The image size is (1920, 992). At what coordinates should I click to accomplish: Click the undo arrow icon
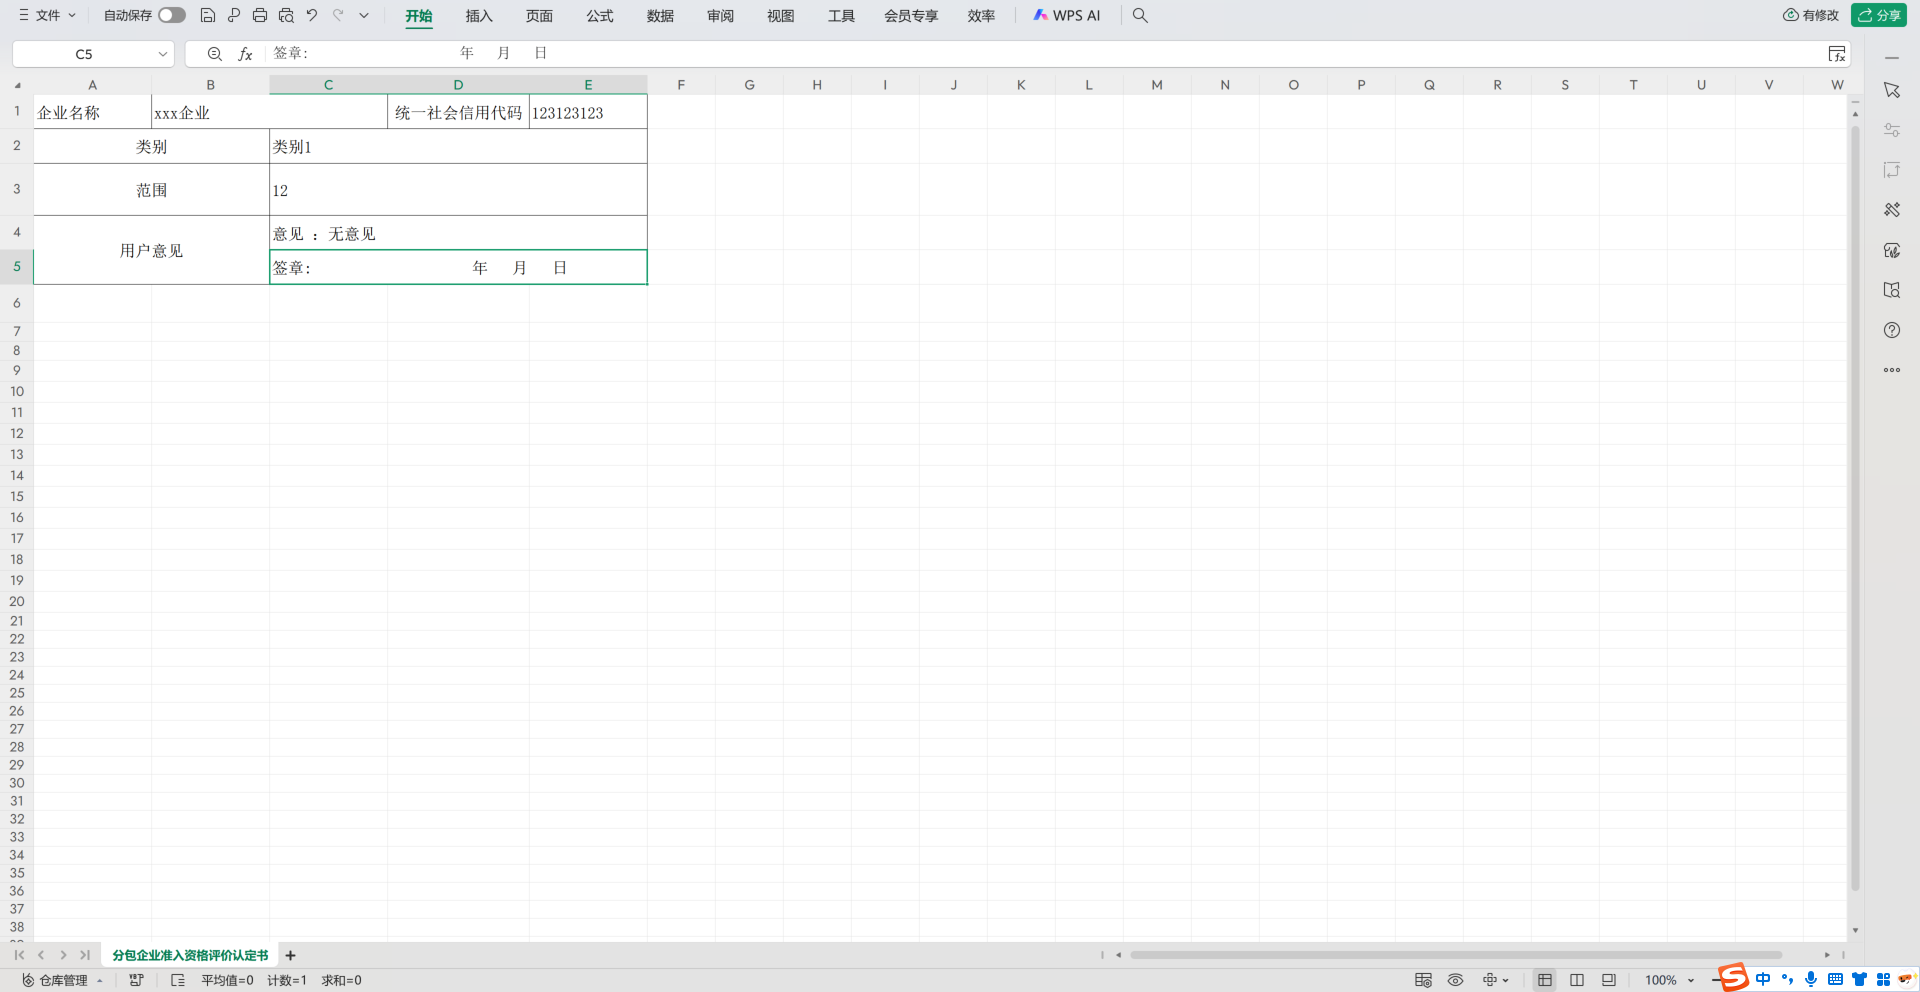click(312, 15)
